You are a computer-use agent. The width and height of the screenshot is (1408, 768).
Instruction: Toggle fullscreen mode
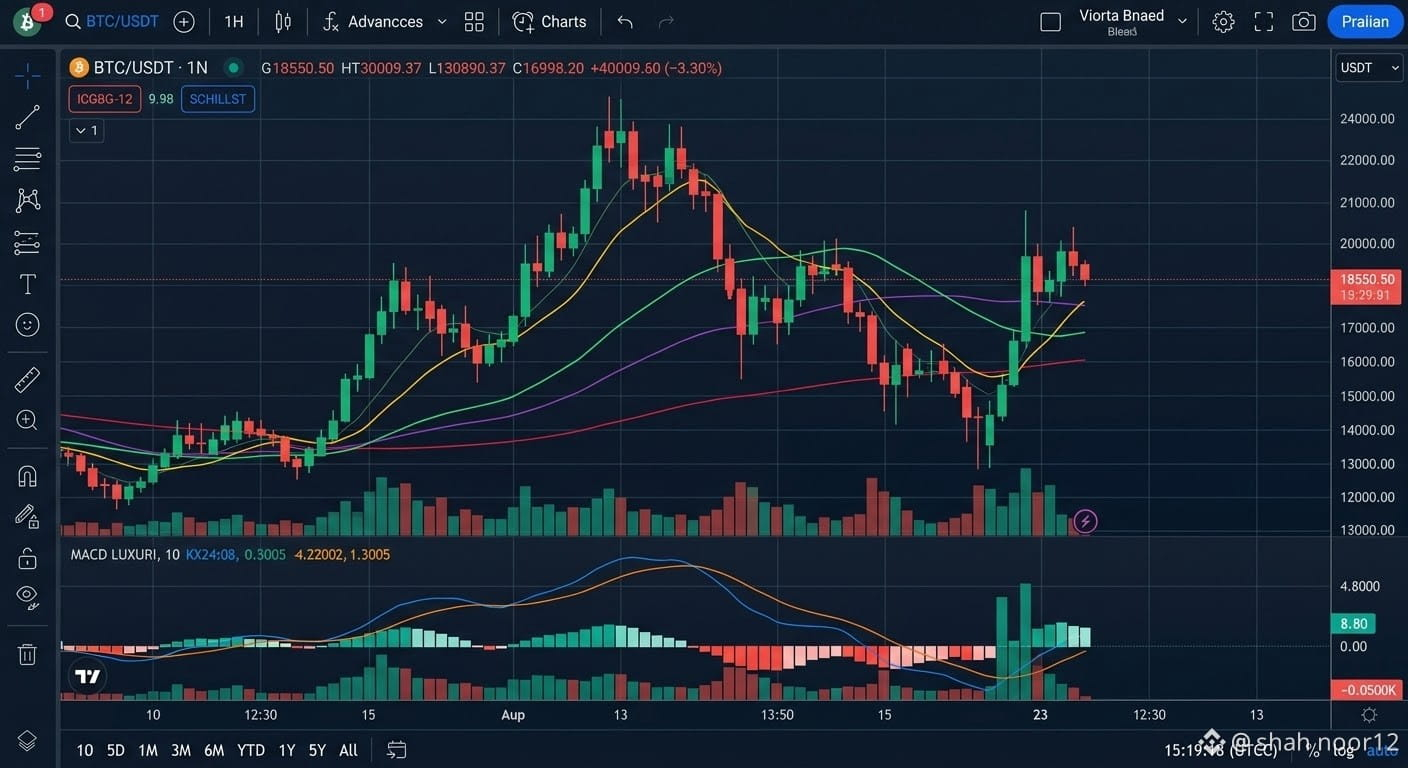coord(1264,21)
